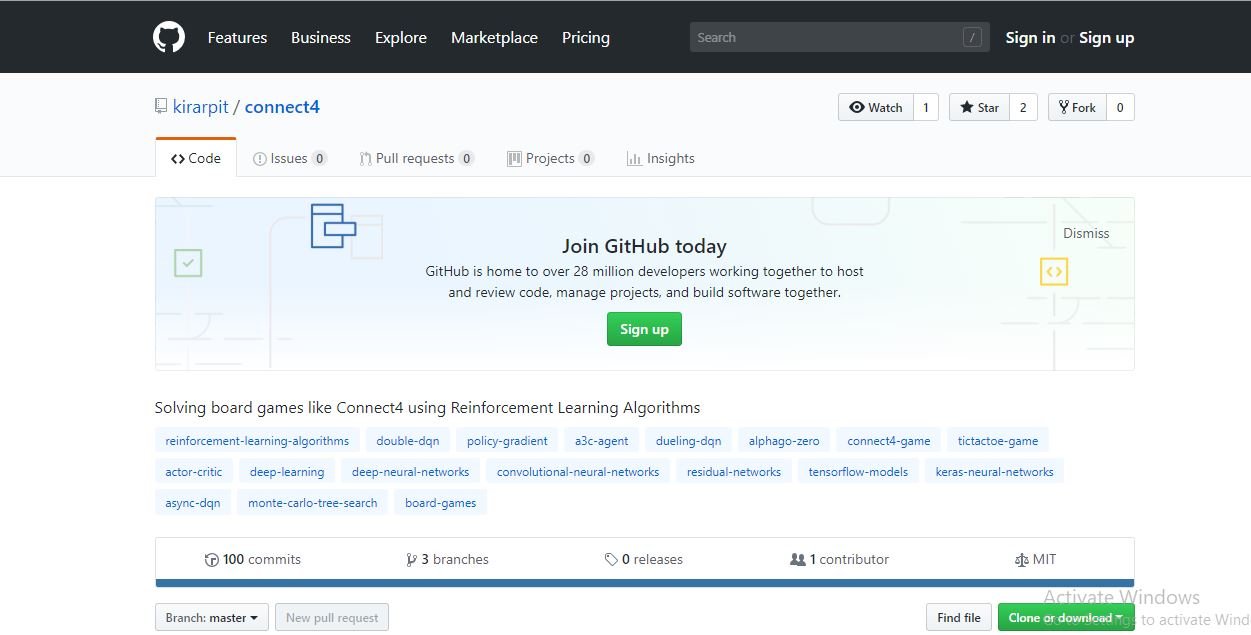Open the monte-carlo-tree-search topic tag

coord(313,503)
